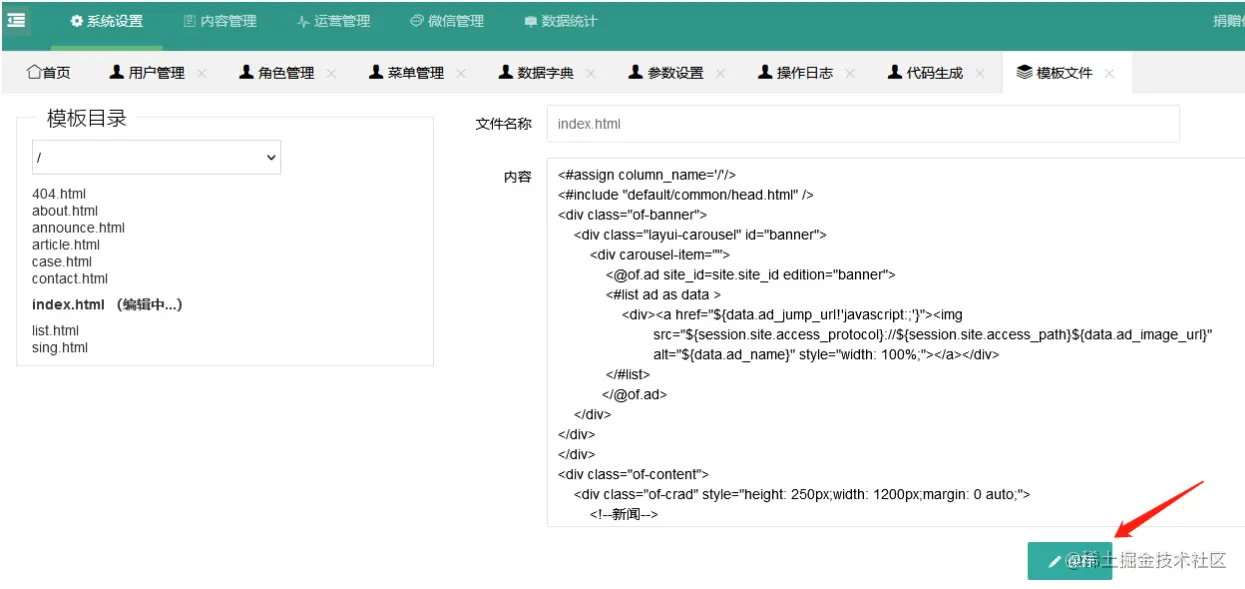Image resolution: width=1245 pixels, height=589 pixels.
Task: Switch to the 数据字典 tab
Action: 536,73
